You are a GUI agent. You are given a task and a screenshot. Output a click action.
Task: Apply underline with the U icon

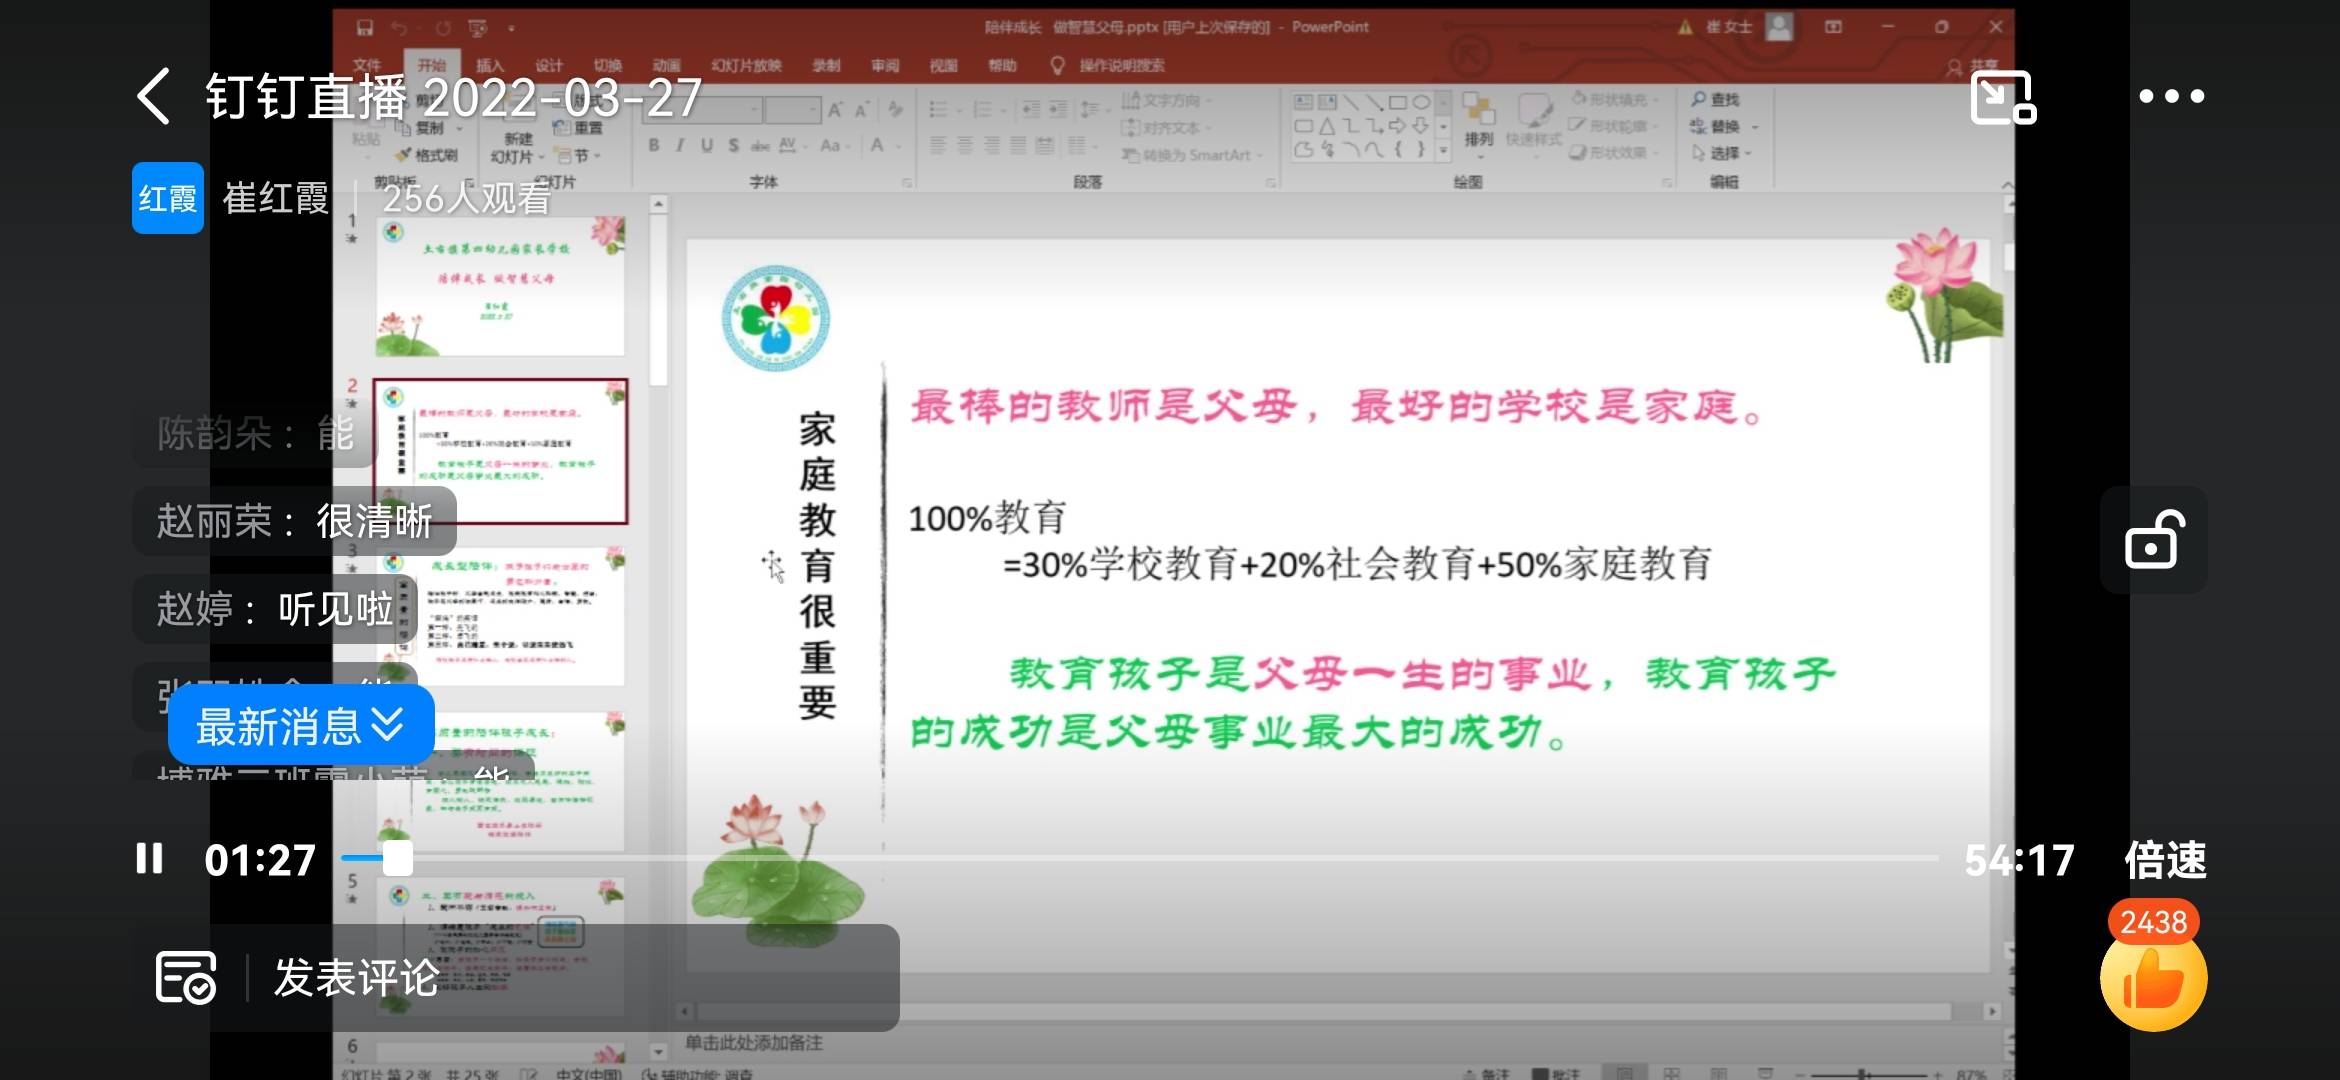tap(707, 146)
